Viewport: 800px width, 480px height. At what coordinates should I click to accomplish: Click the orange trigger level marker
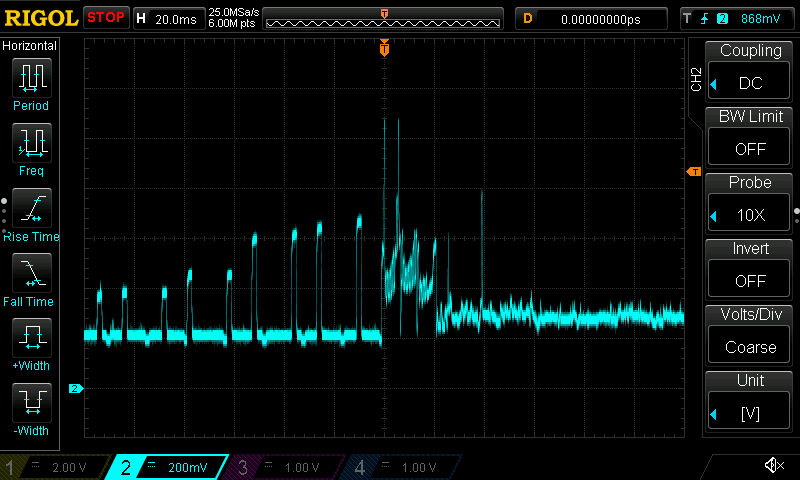pyautogui.click(x=693, y=172)
